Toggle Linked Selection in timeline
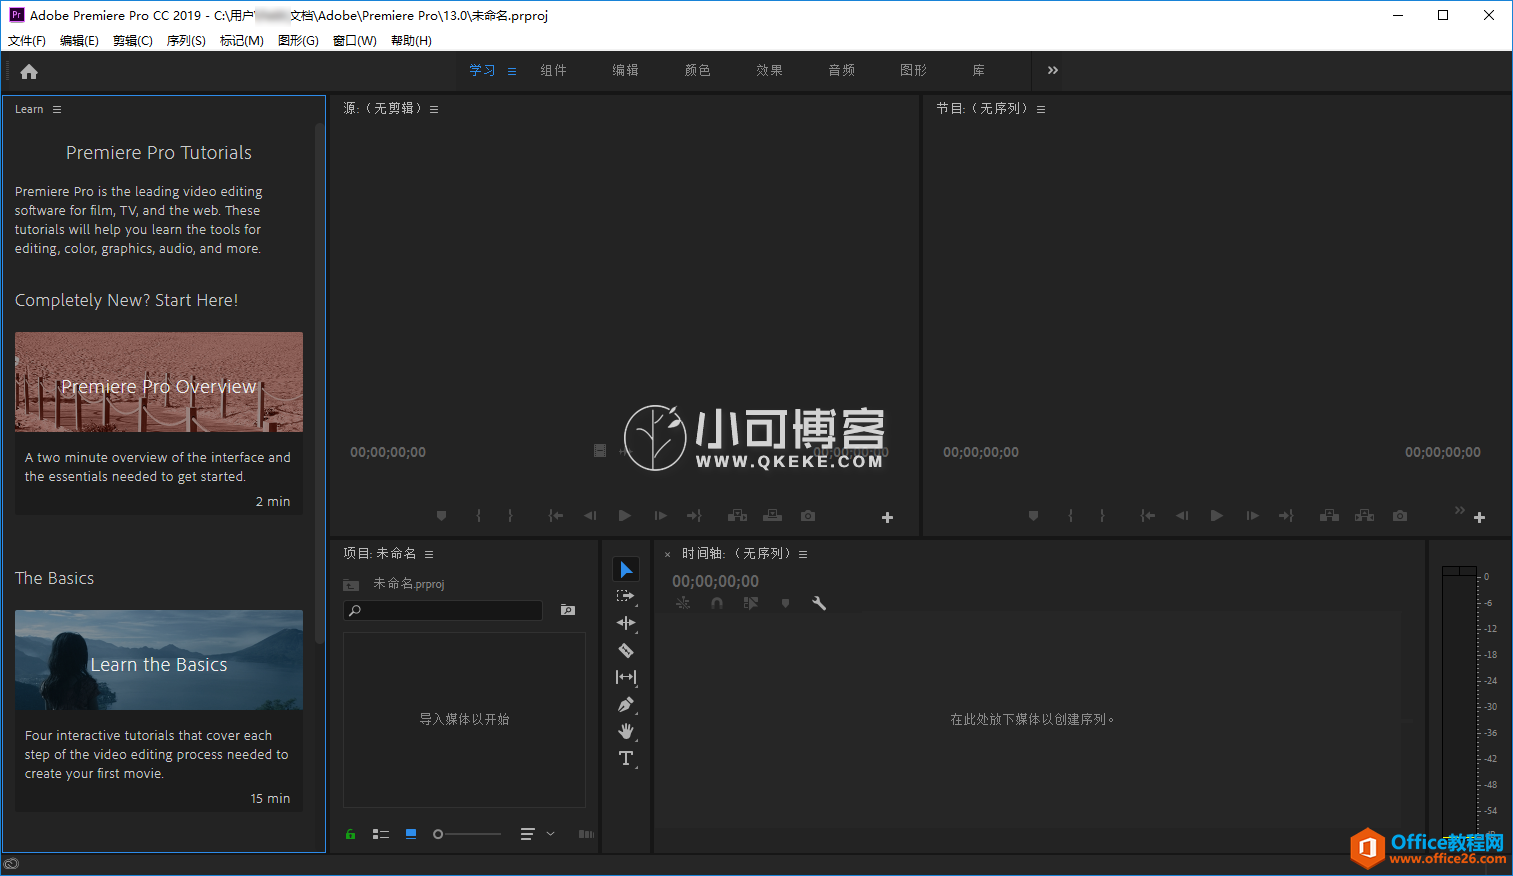Screen dimensions: 1513x876 click(751, 603)
